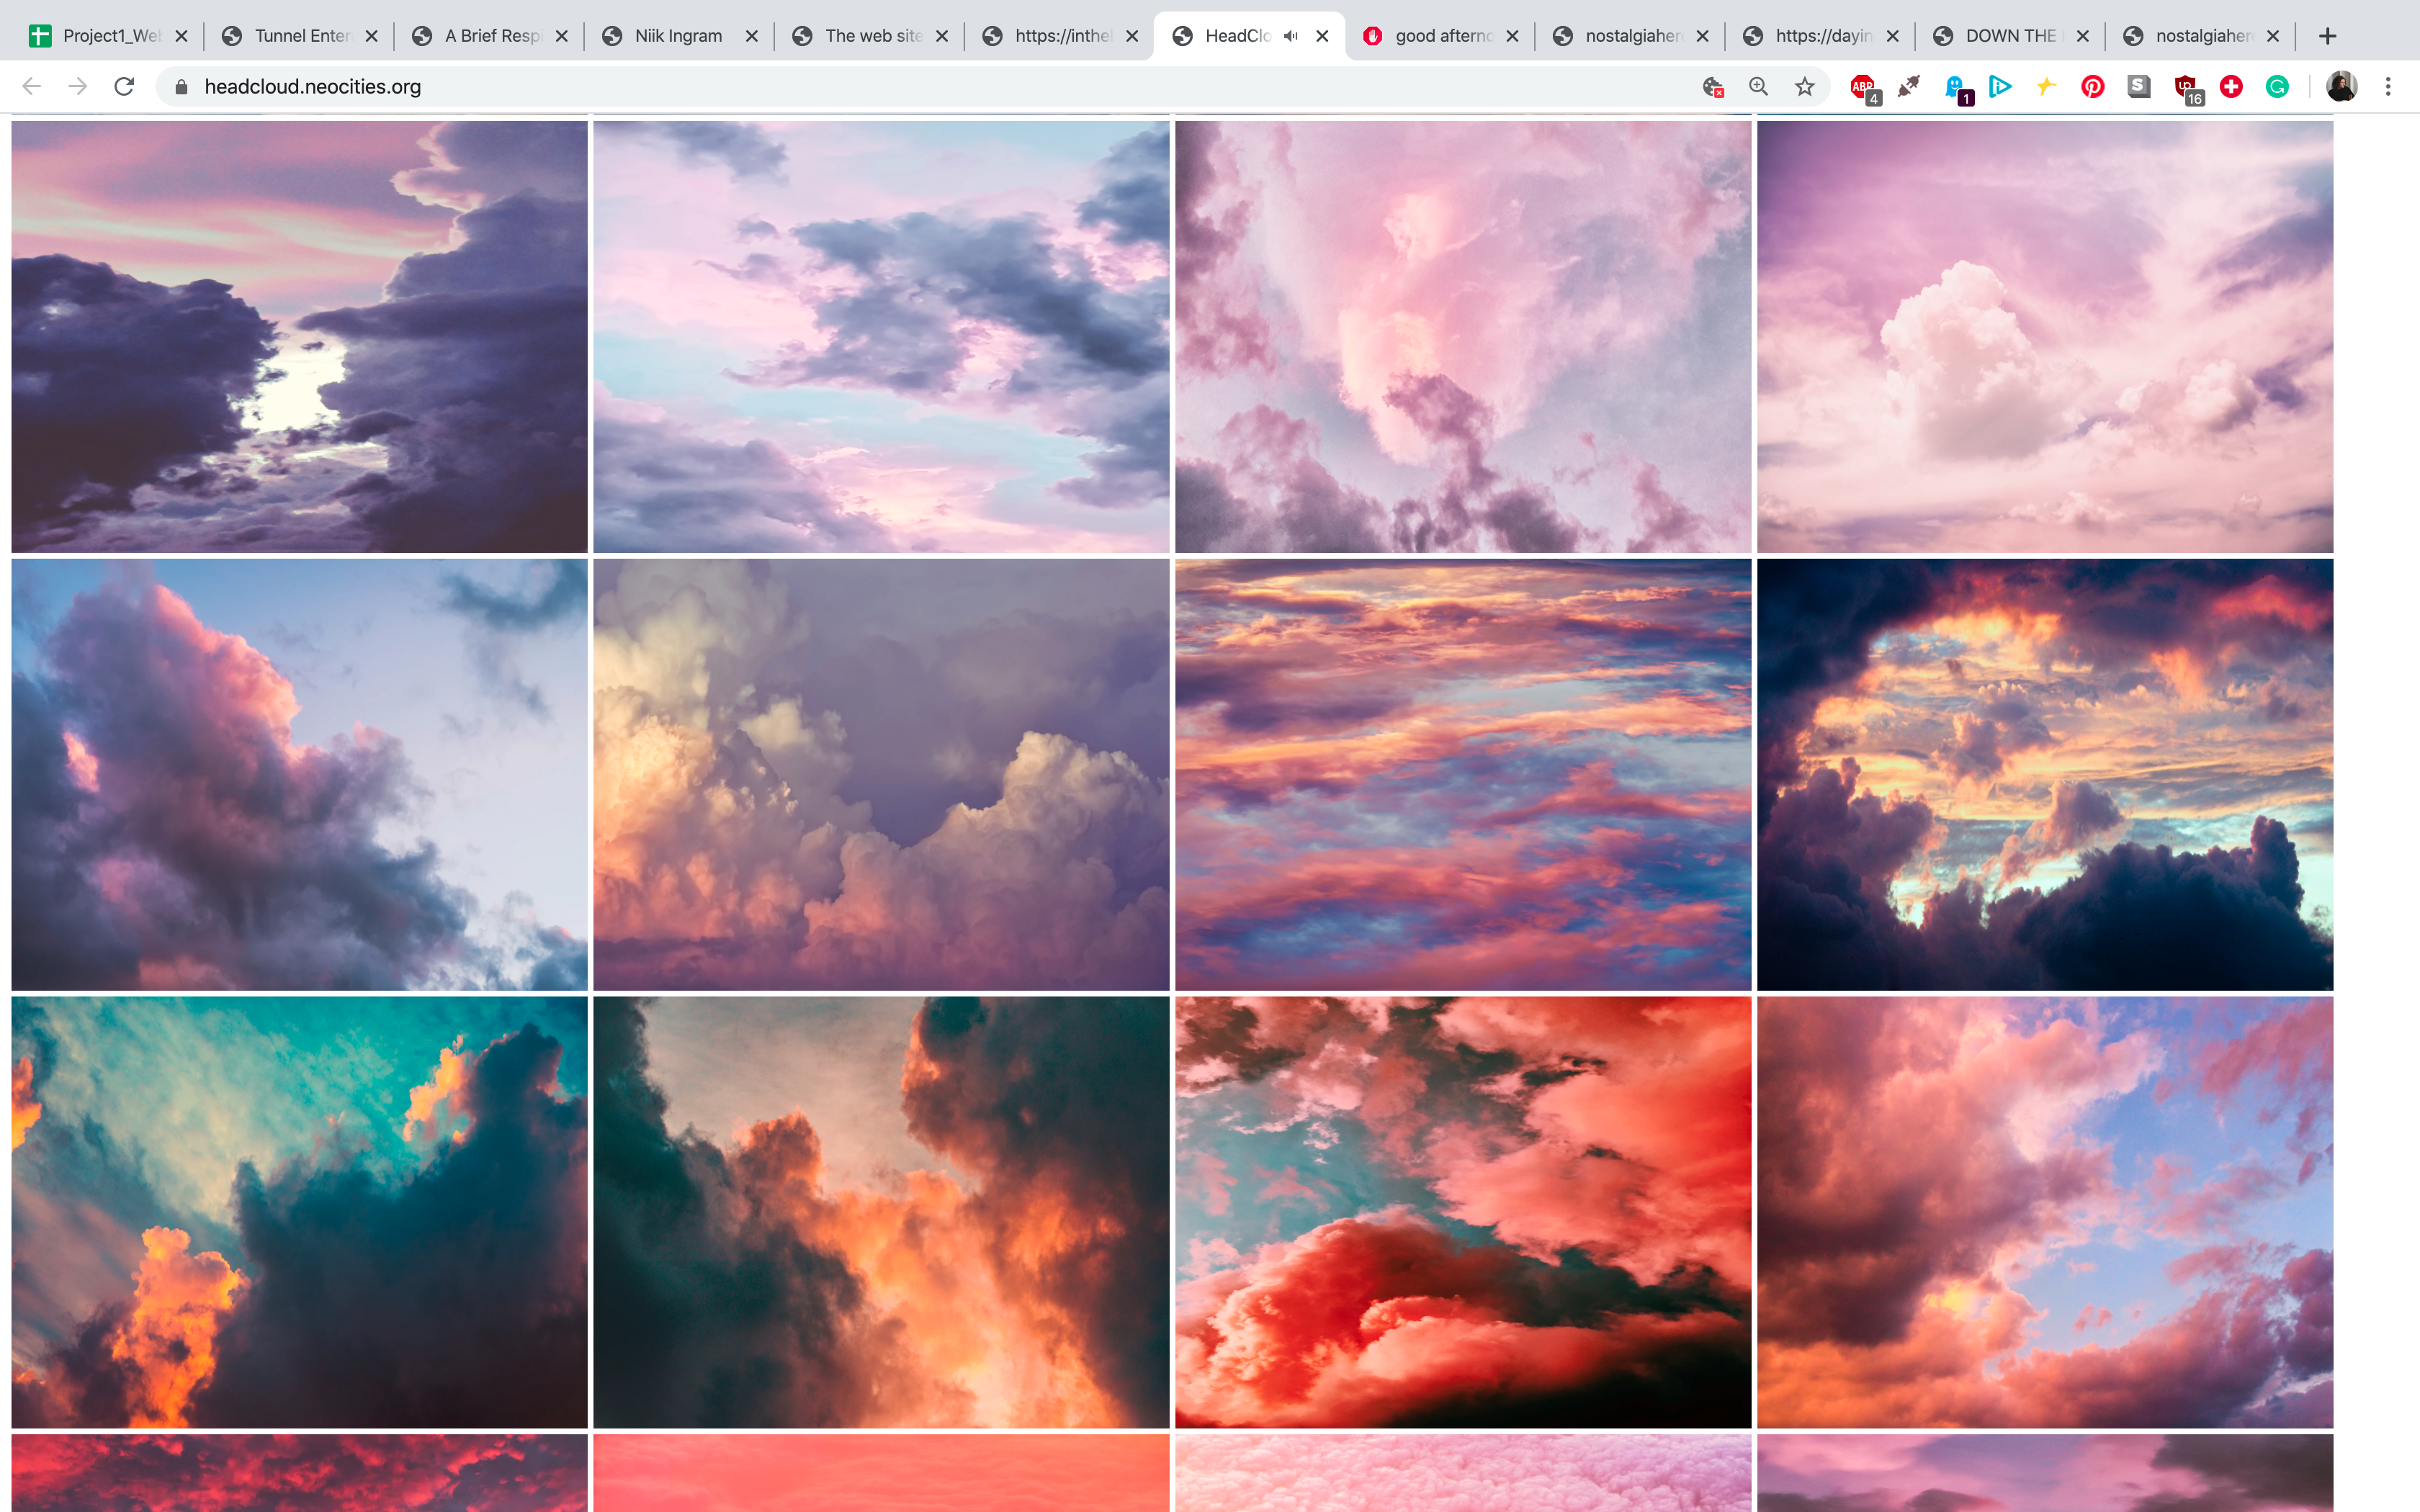Click the Adblock Plus extension icon
Screen dimensions: 2420x1512
click(1862, 87)
